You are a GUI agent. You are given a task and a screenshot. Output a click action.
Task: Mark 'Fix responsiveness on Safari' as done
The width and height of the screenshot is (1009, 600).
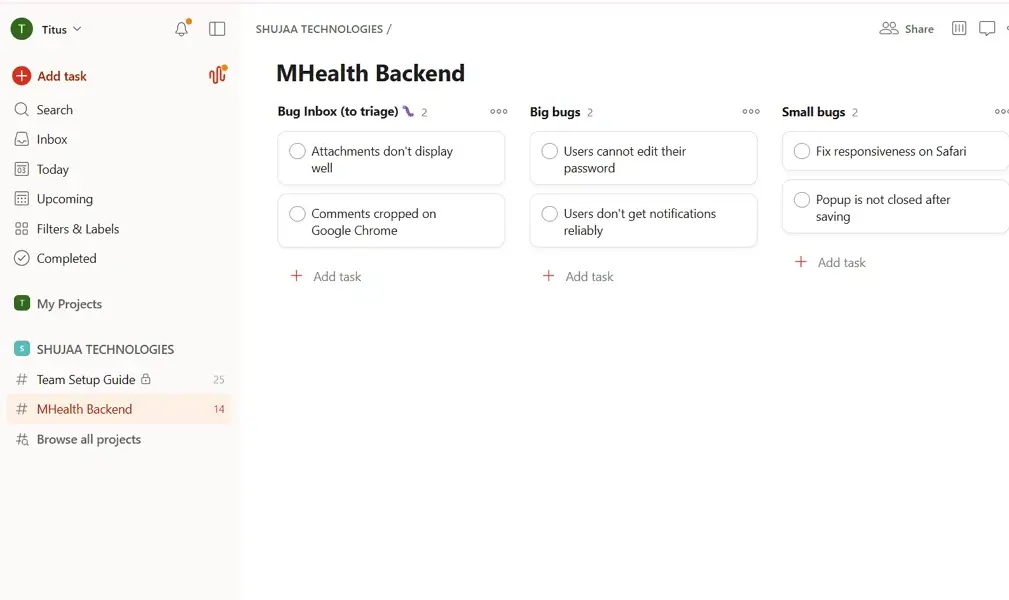pyautogui.click(x=802, y=151)
